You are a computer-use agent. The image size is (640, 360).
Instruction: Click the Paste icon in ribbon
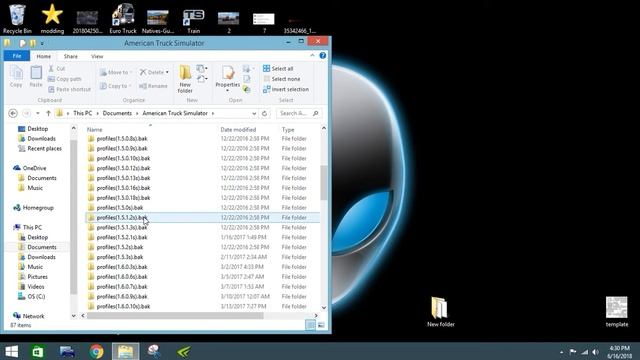tap(36, 76)
